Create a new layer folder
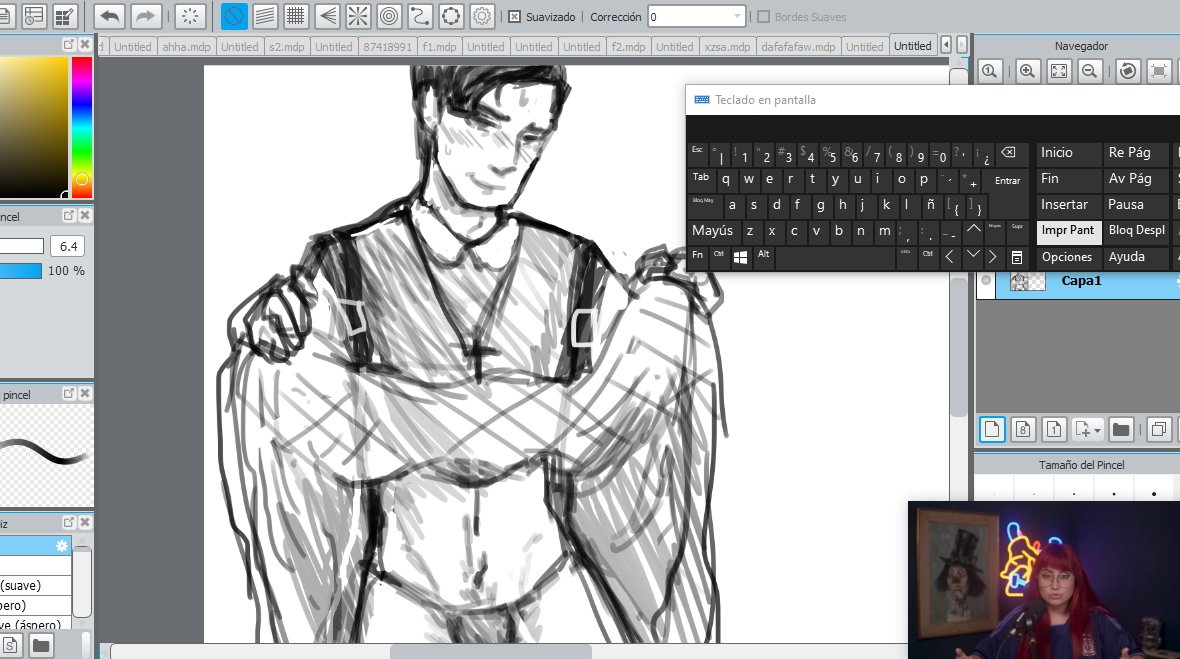 pyautogui.click(x=1121, y=430)
